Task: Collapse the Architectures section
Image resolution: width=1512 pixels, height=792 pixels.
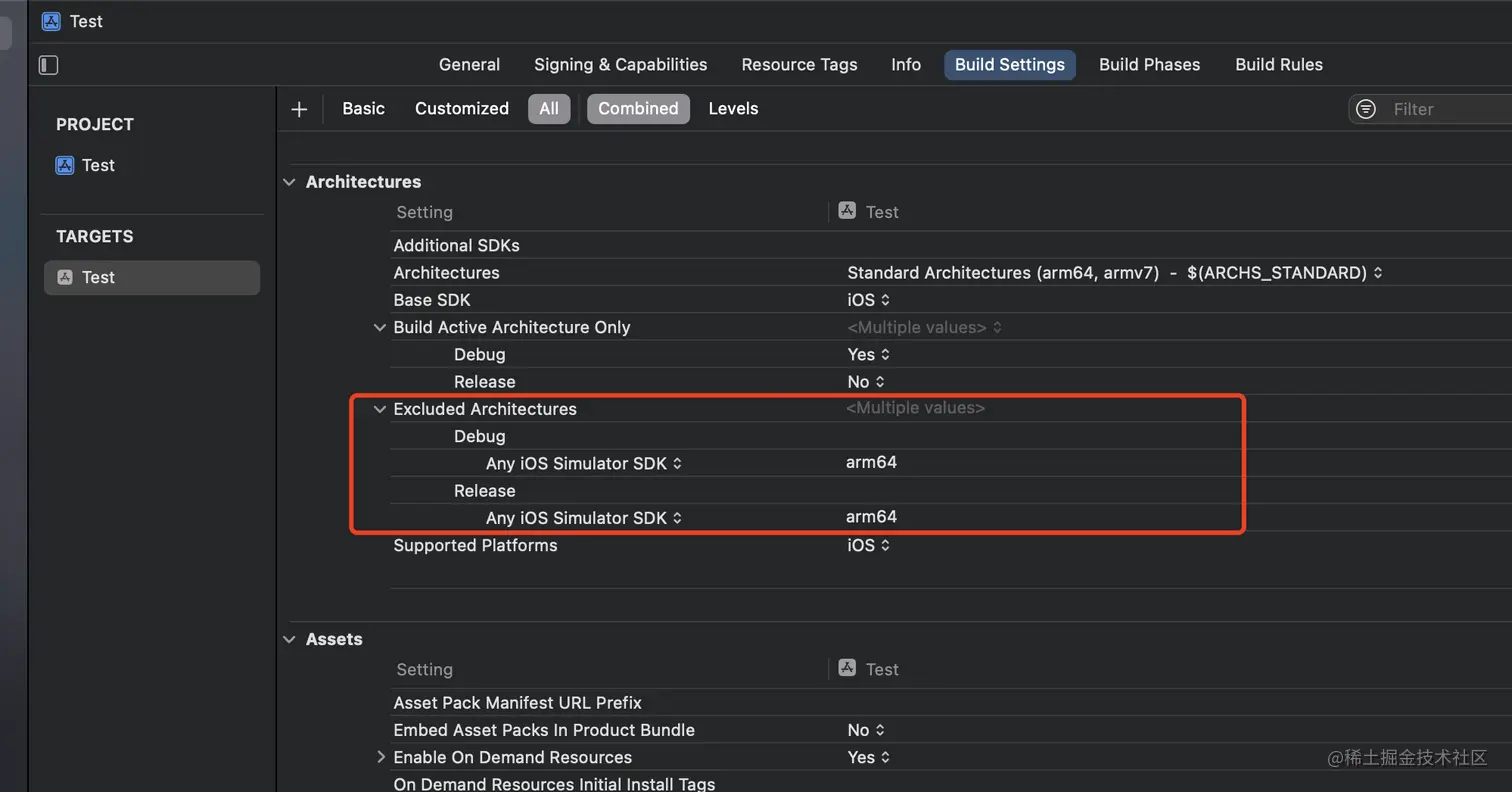Action: (290, 182)
